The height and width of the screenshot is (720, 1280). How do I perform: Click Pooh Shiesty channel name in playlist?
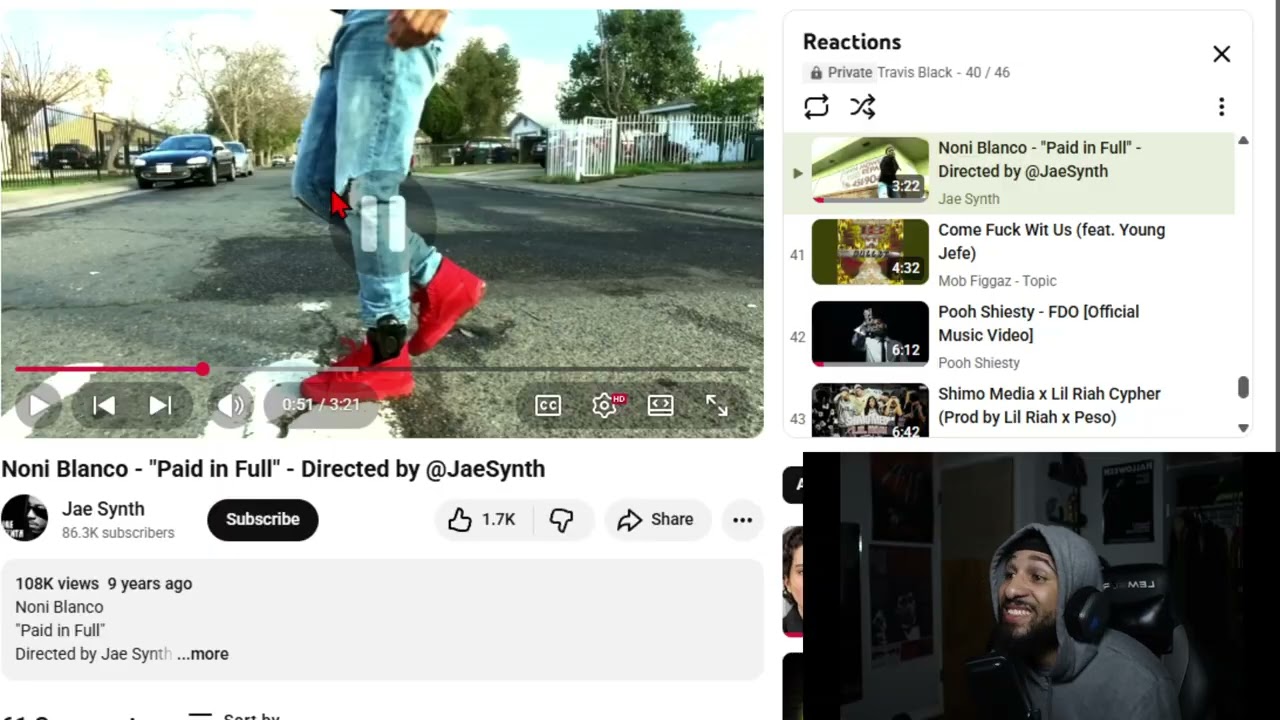click(x=979, y=363)
